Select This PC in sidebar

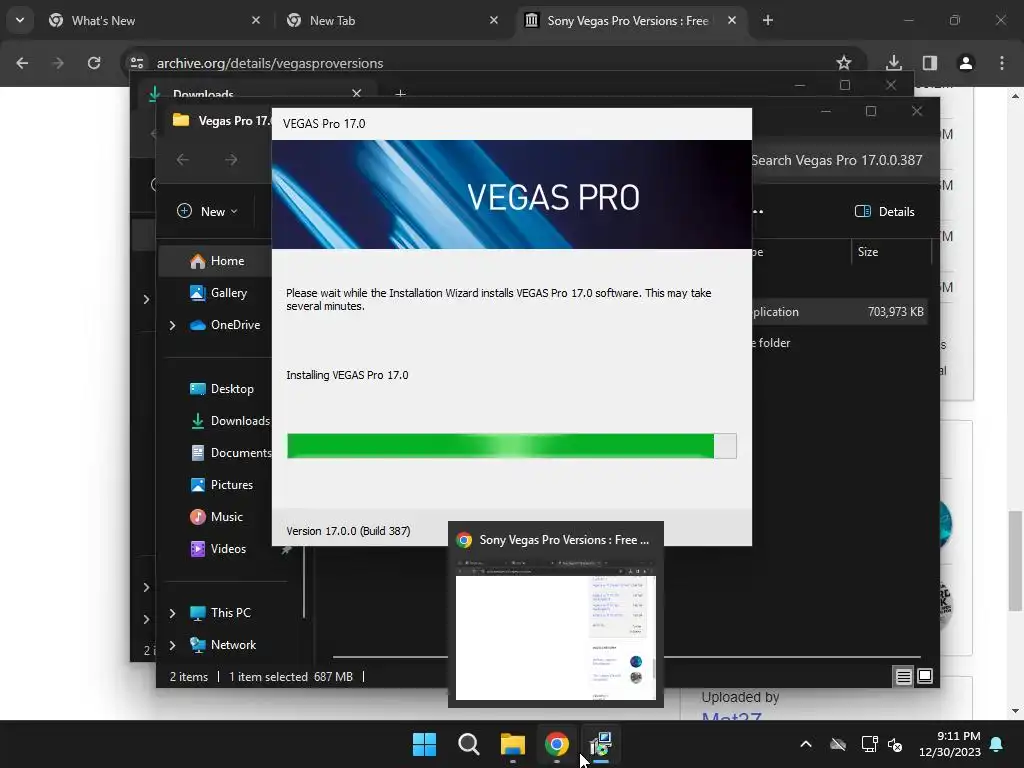(x=220, y=613)
